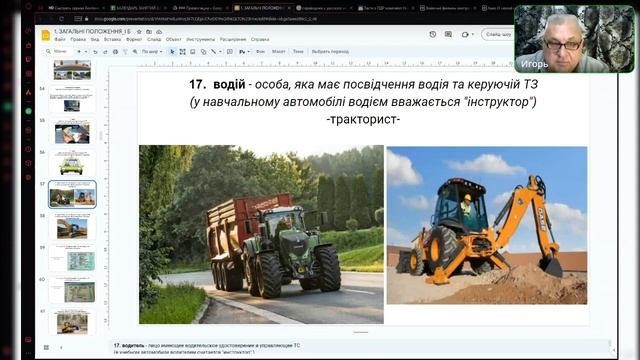
Task: Click the move to folder icon
Action: point(149,31)
